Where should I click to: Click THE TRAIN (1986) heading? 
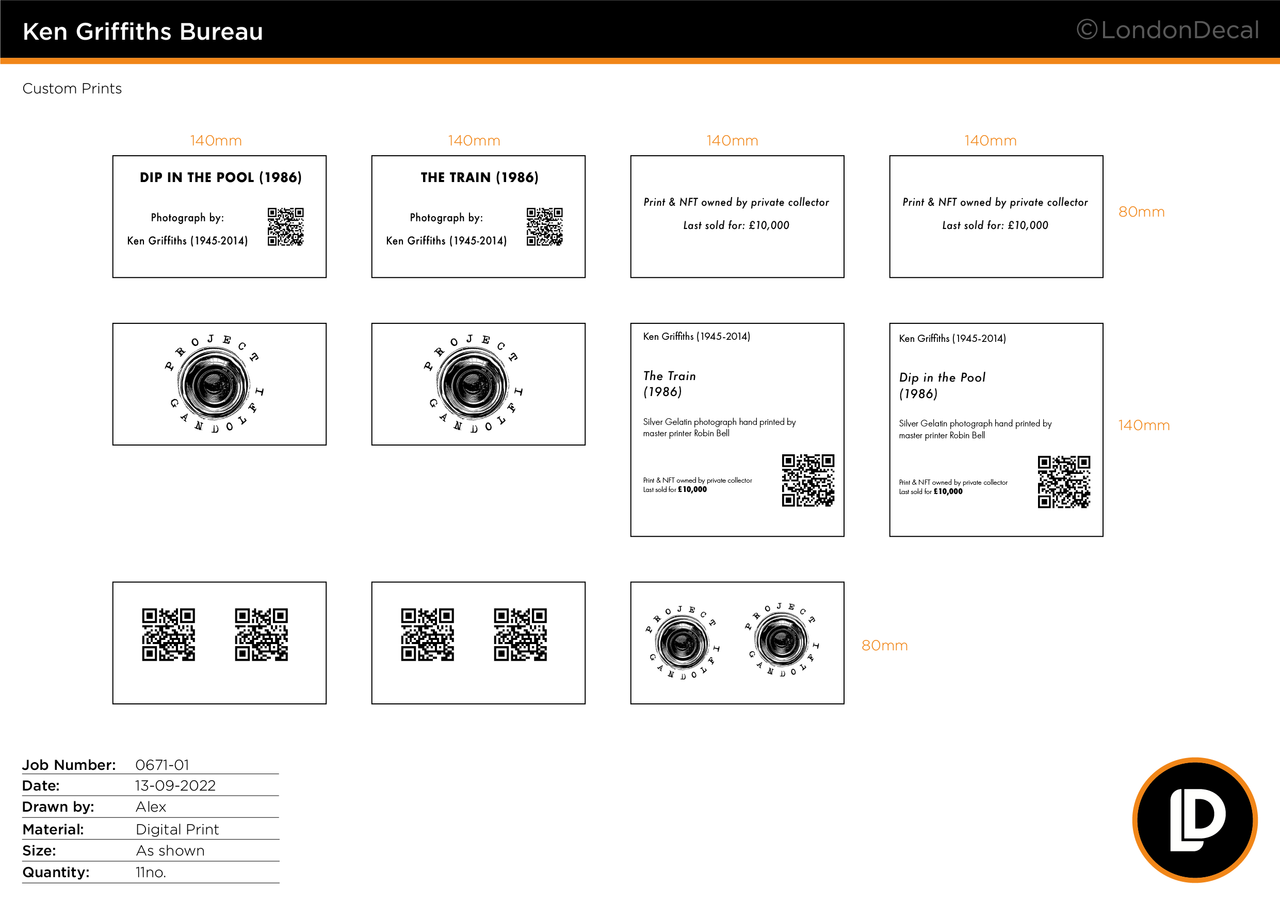(x=479, y=178)
